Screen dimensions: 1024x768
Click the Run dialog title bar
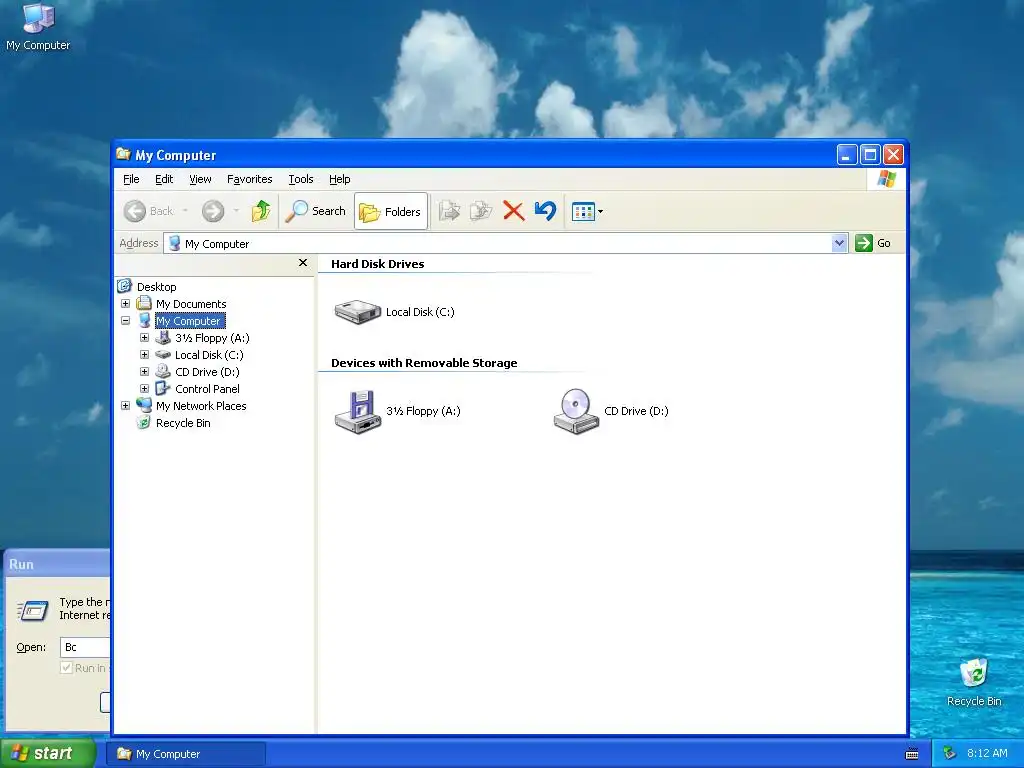(57, 564)
